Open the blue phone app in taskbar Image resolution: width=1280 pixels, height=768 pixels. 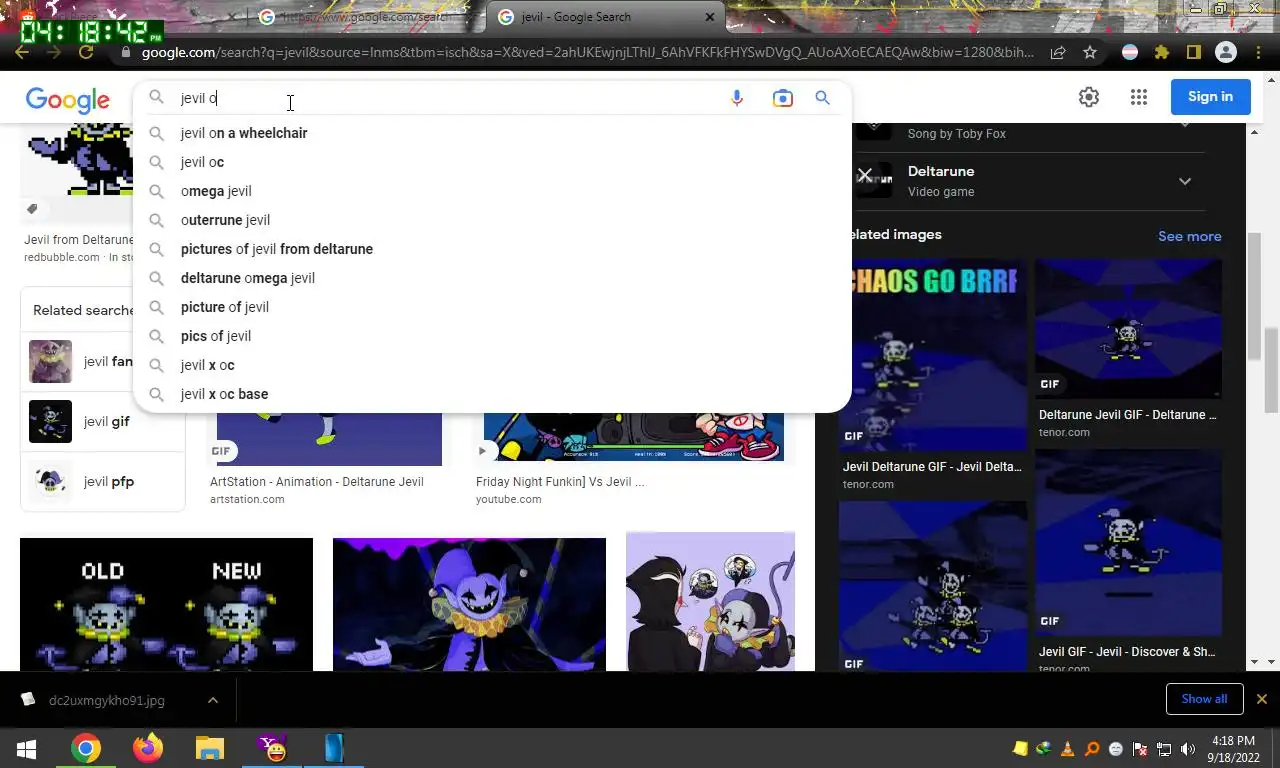coord(334,748)
